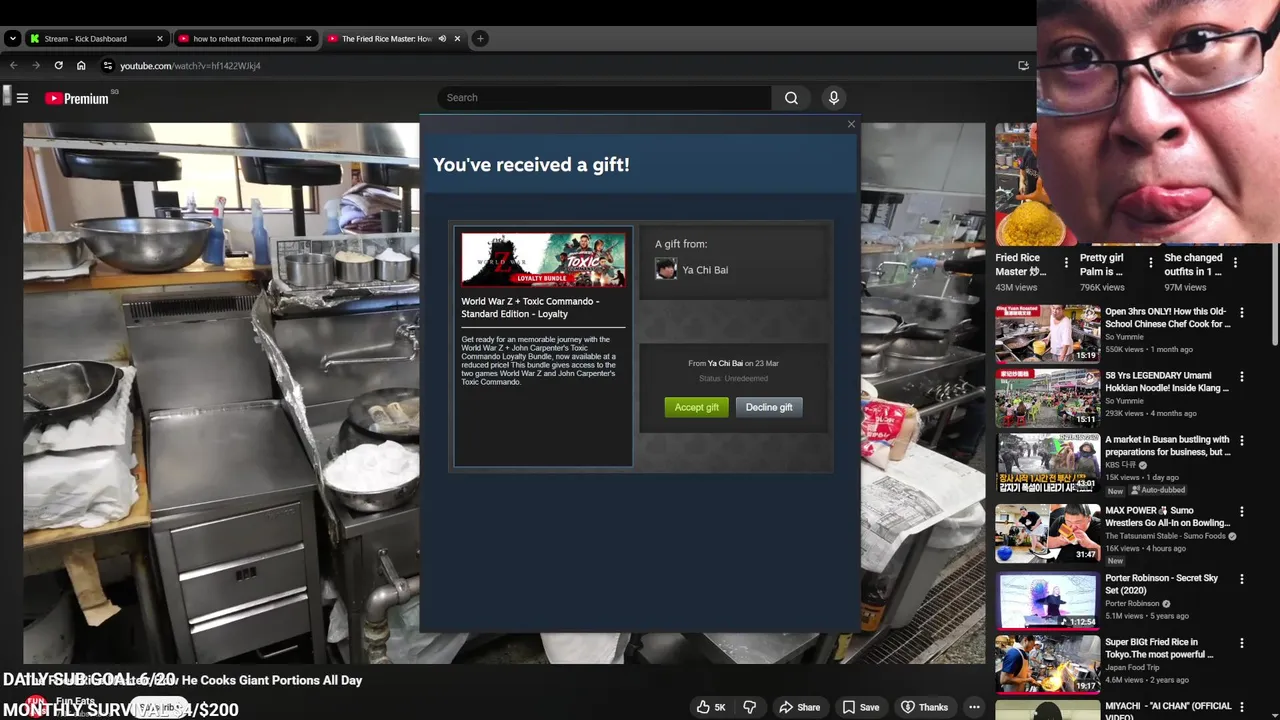Screen dimensions: 1280x720
Task: Open options for Fried Rice Master short
Action: [1066, 263]
